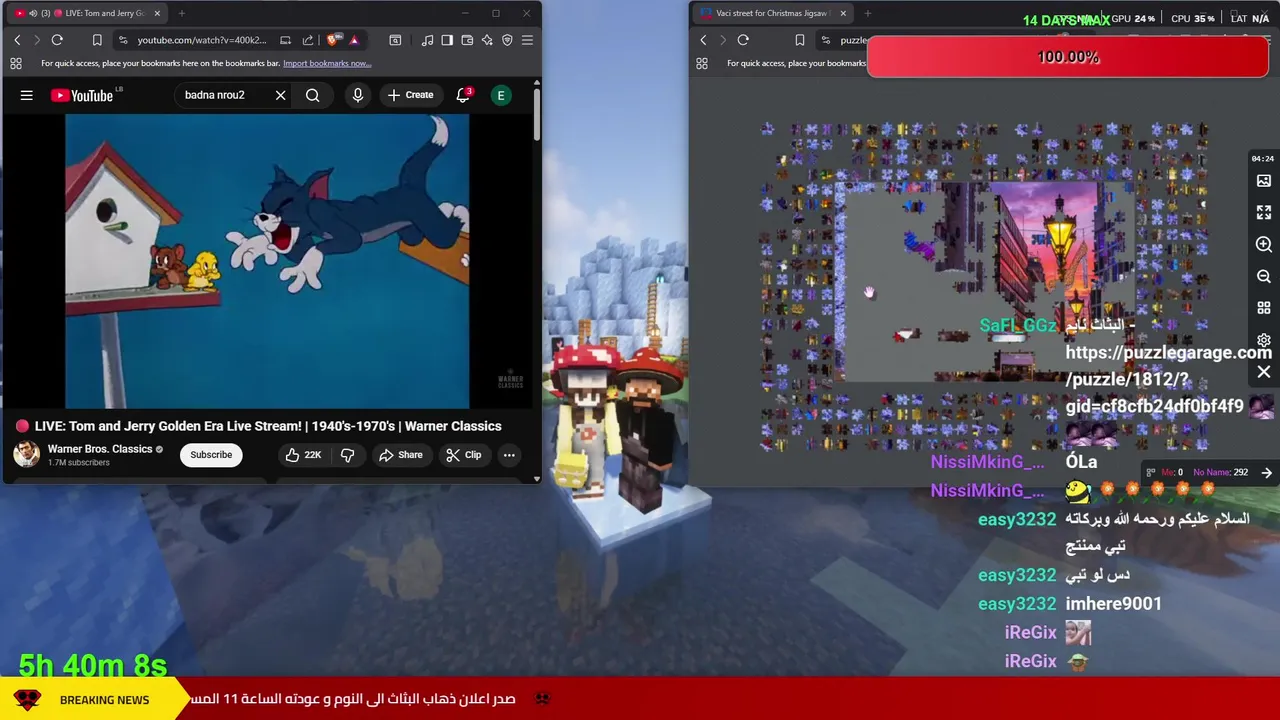This screenshot has width=1280, height=720.
Task: Open site settings icon in puzzle window
Action: (x=825, y=40)
